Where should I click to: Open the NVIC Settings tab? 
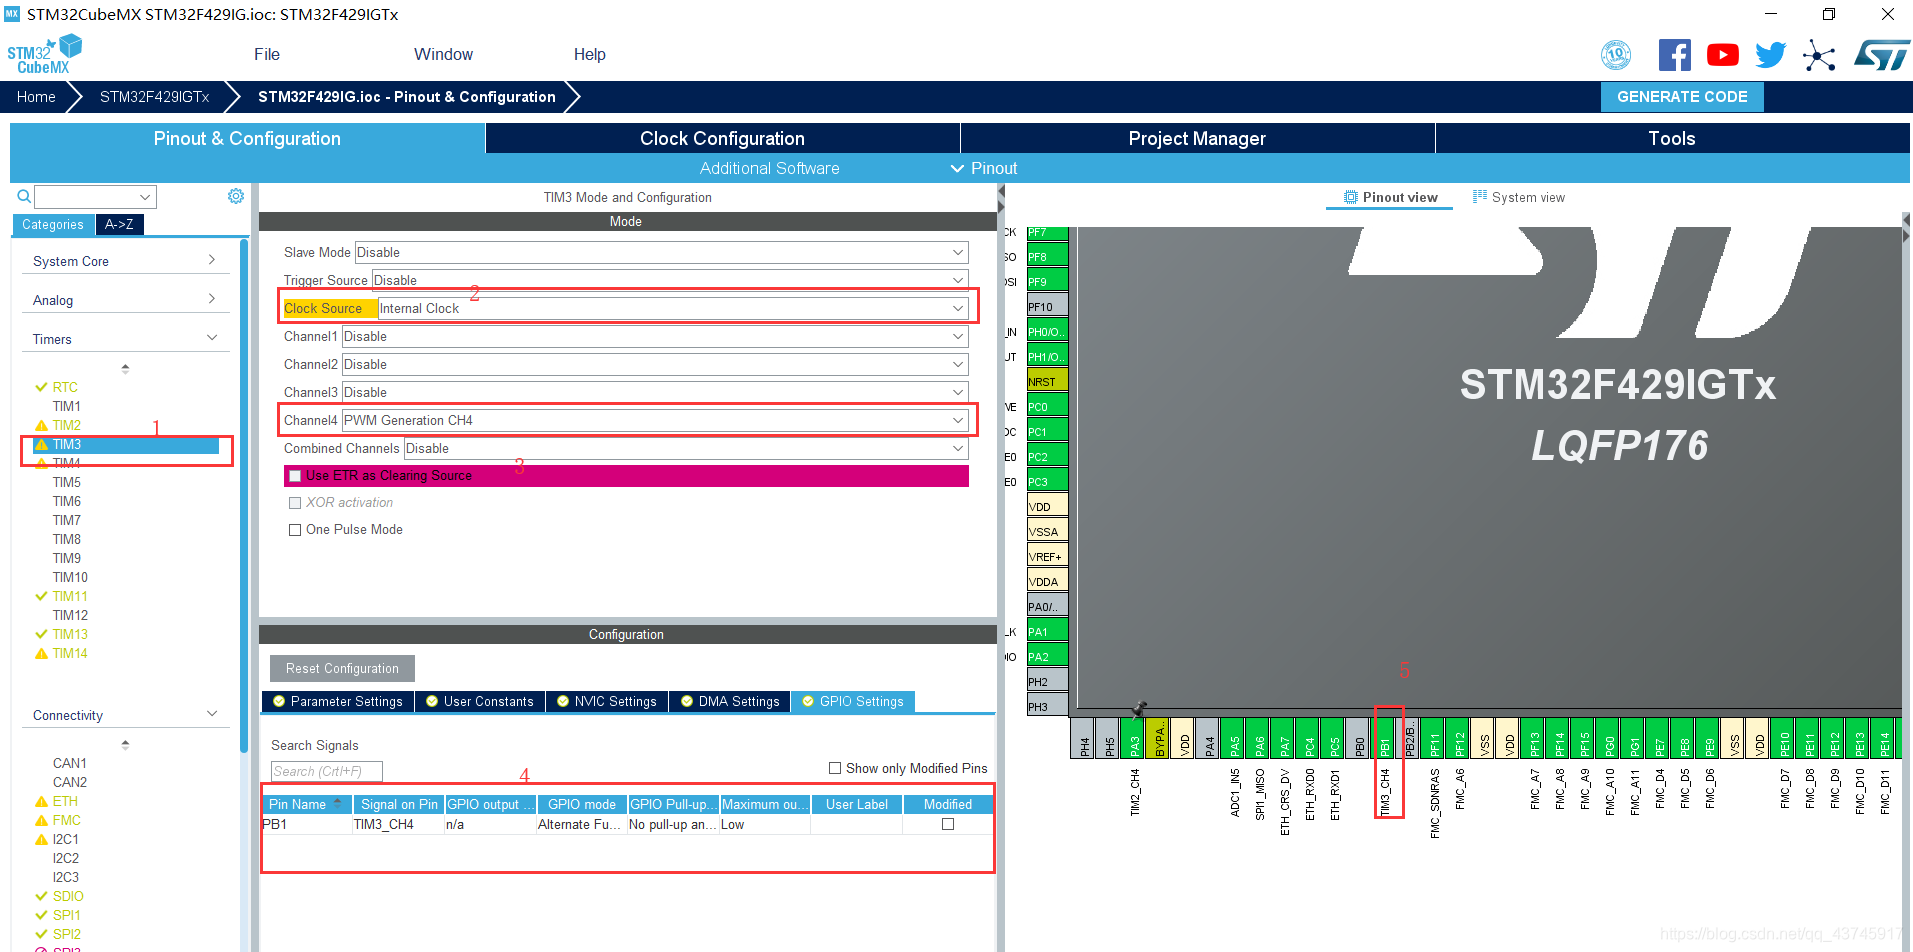click(x=607, y=701)
